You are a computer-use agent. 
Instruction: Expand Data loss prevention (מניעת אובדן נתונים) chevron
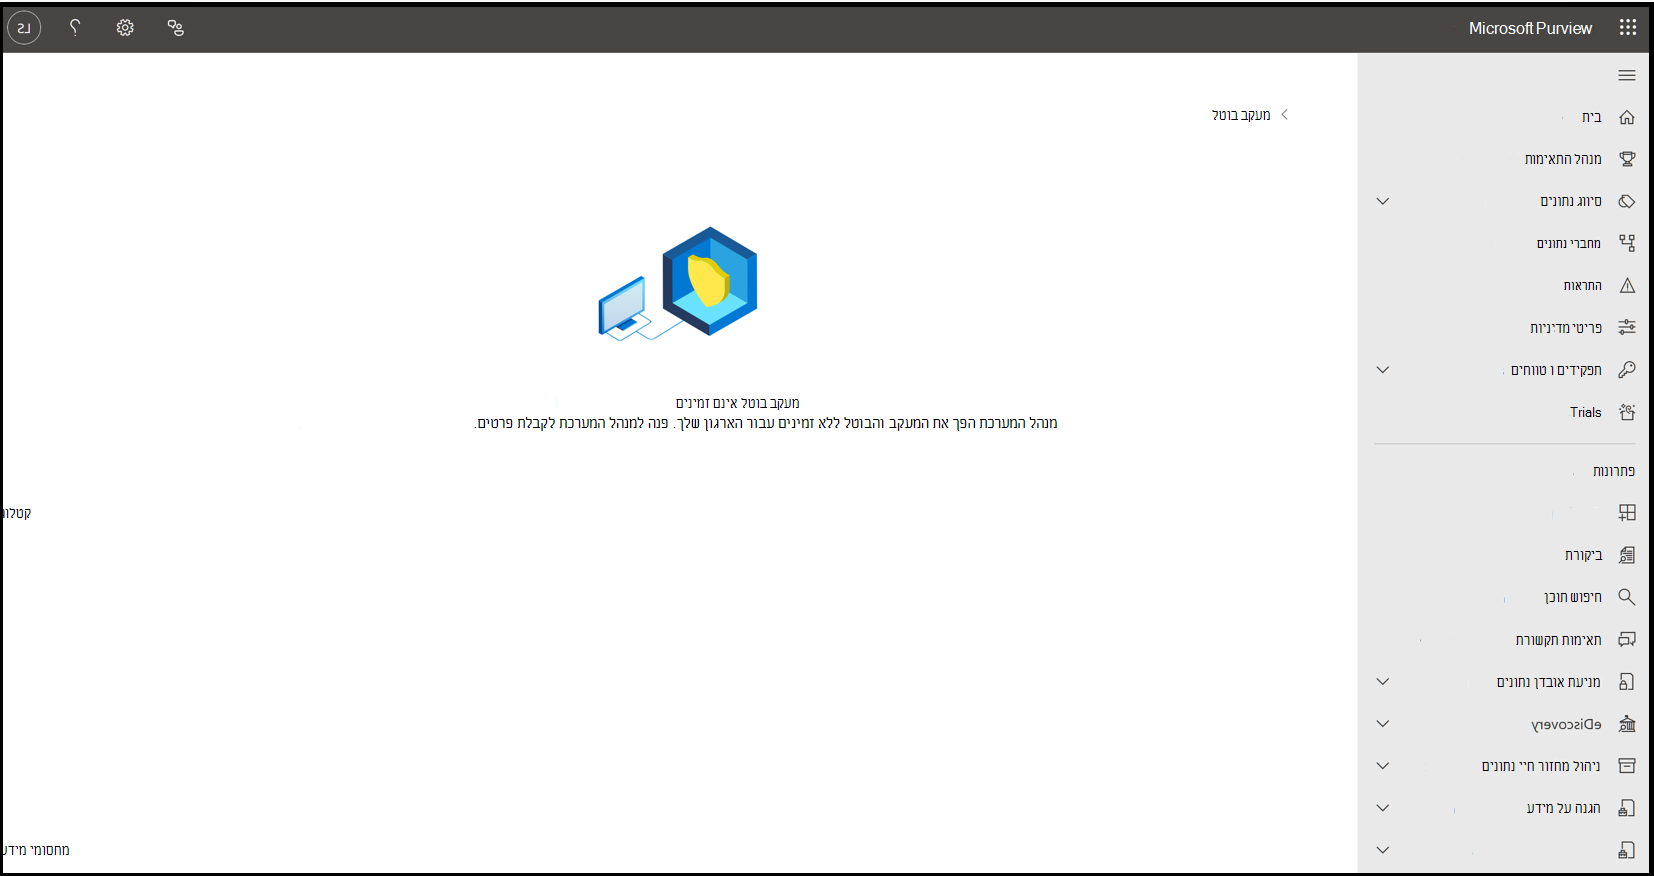(x=1383, y=682)
